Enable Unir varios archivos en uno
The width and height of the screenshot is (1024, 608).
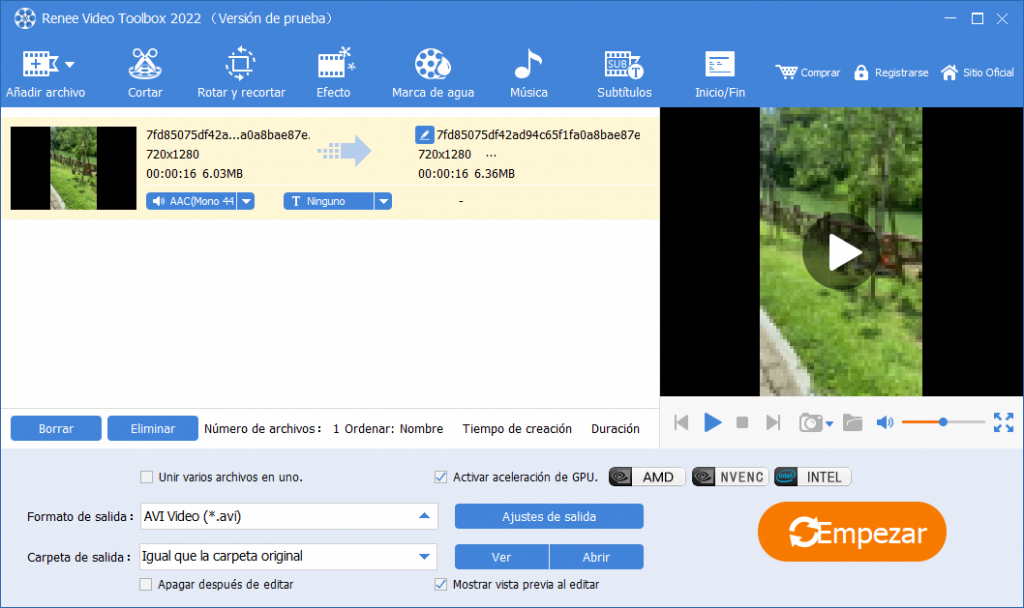[x=145, y=477]
